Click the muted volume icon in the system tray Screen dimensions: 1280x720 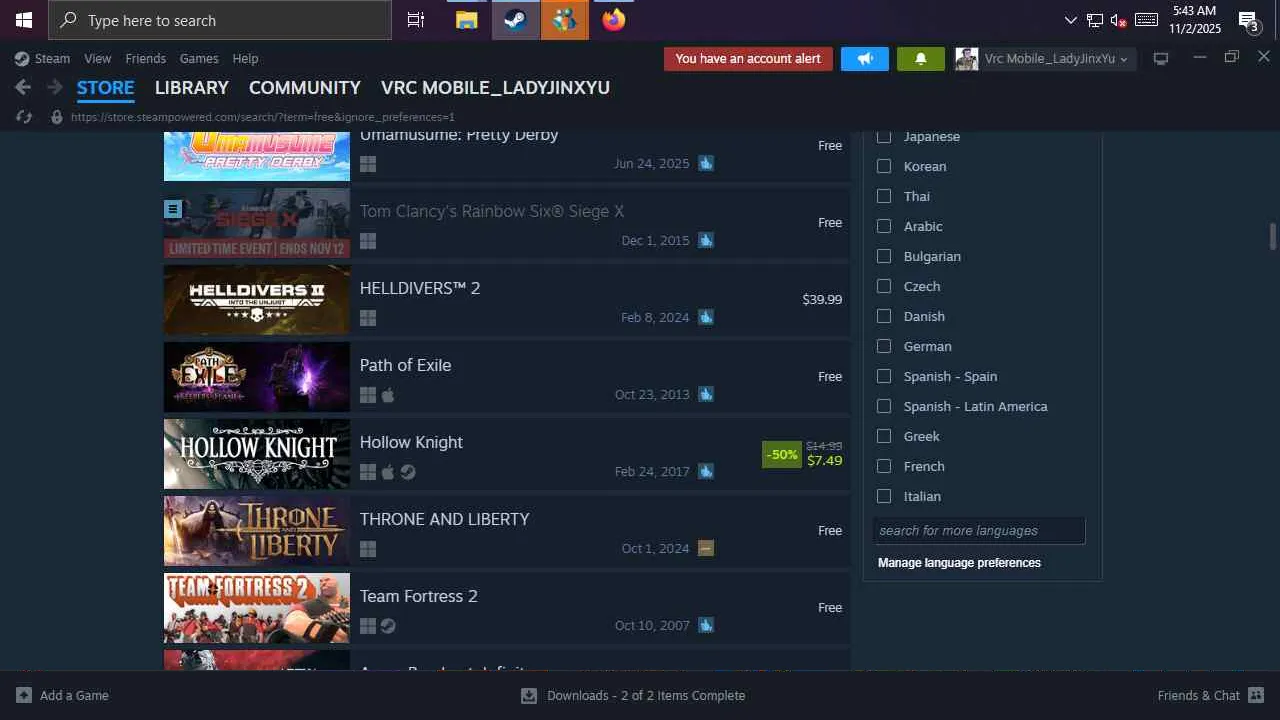[x=1119, y=20]
